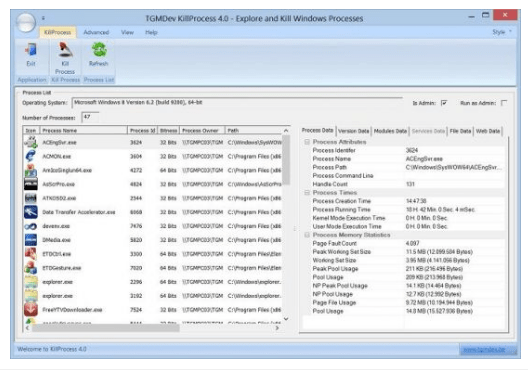Click the ATKOSD2.exe process icon

point(31,198)
